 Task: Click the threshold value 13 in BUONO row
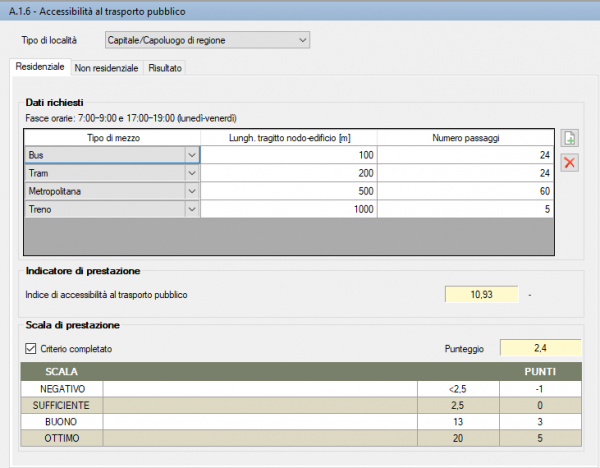point(458,422)
